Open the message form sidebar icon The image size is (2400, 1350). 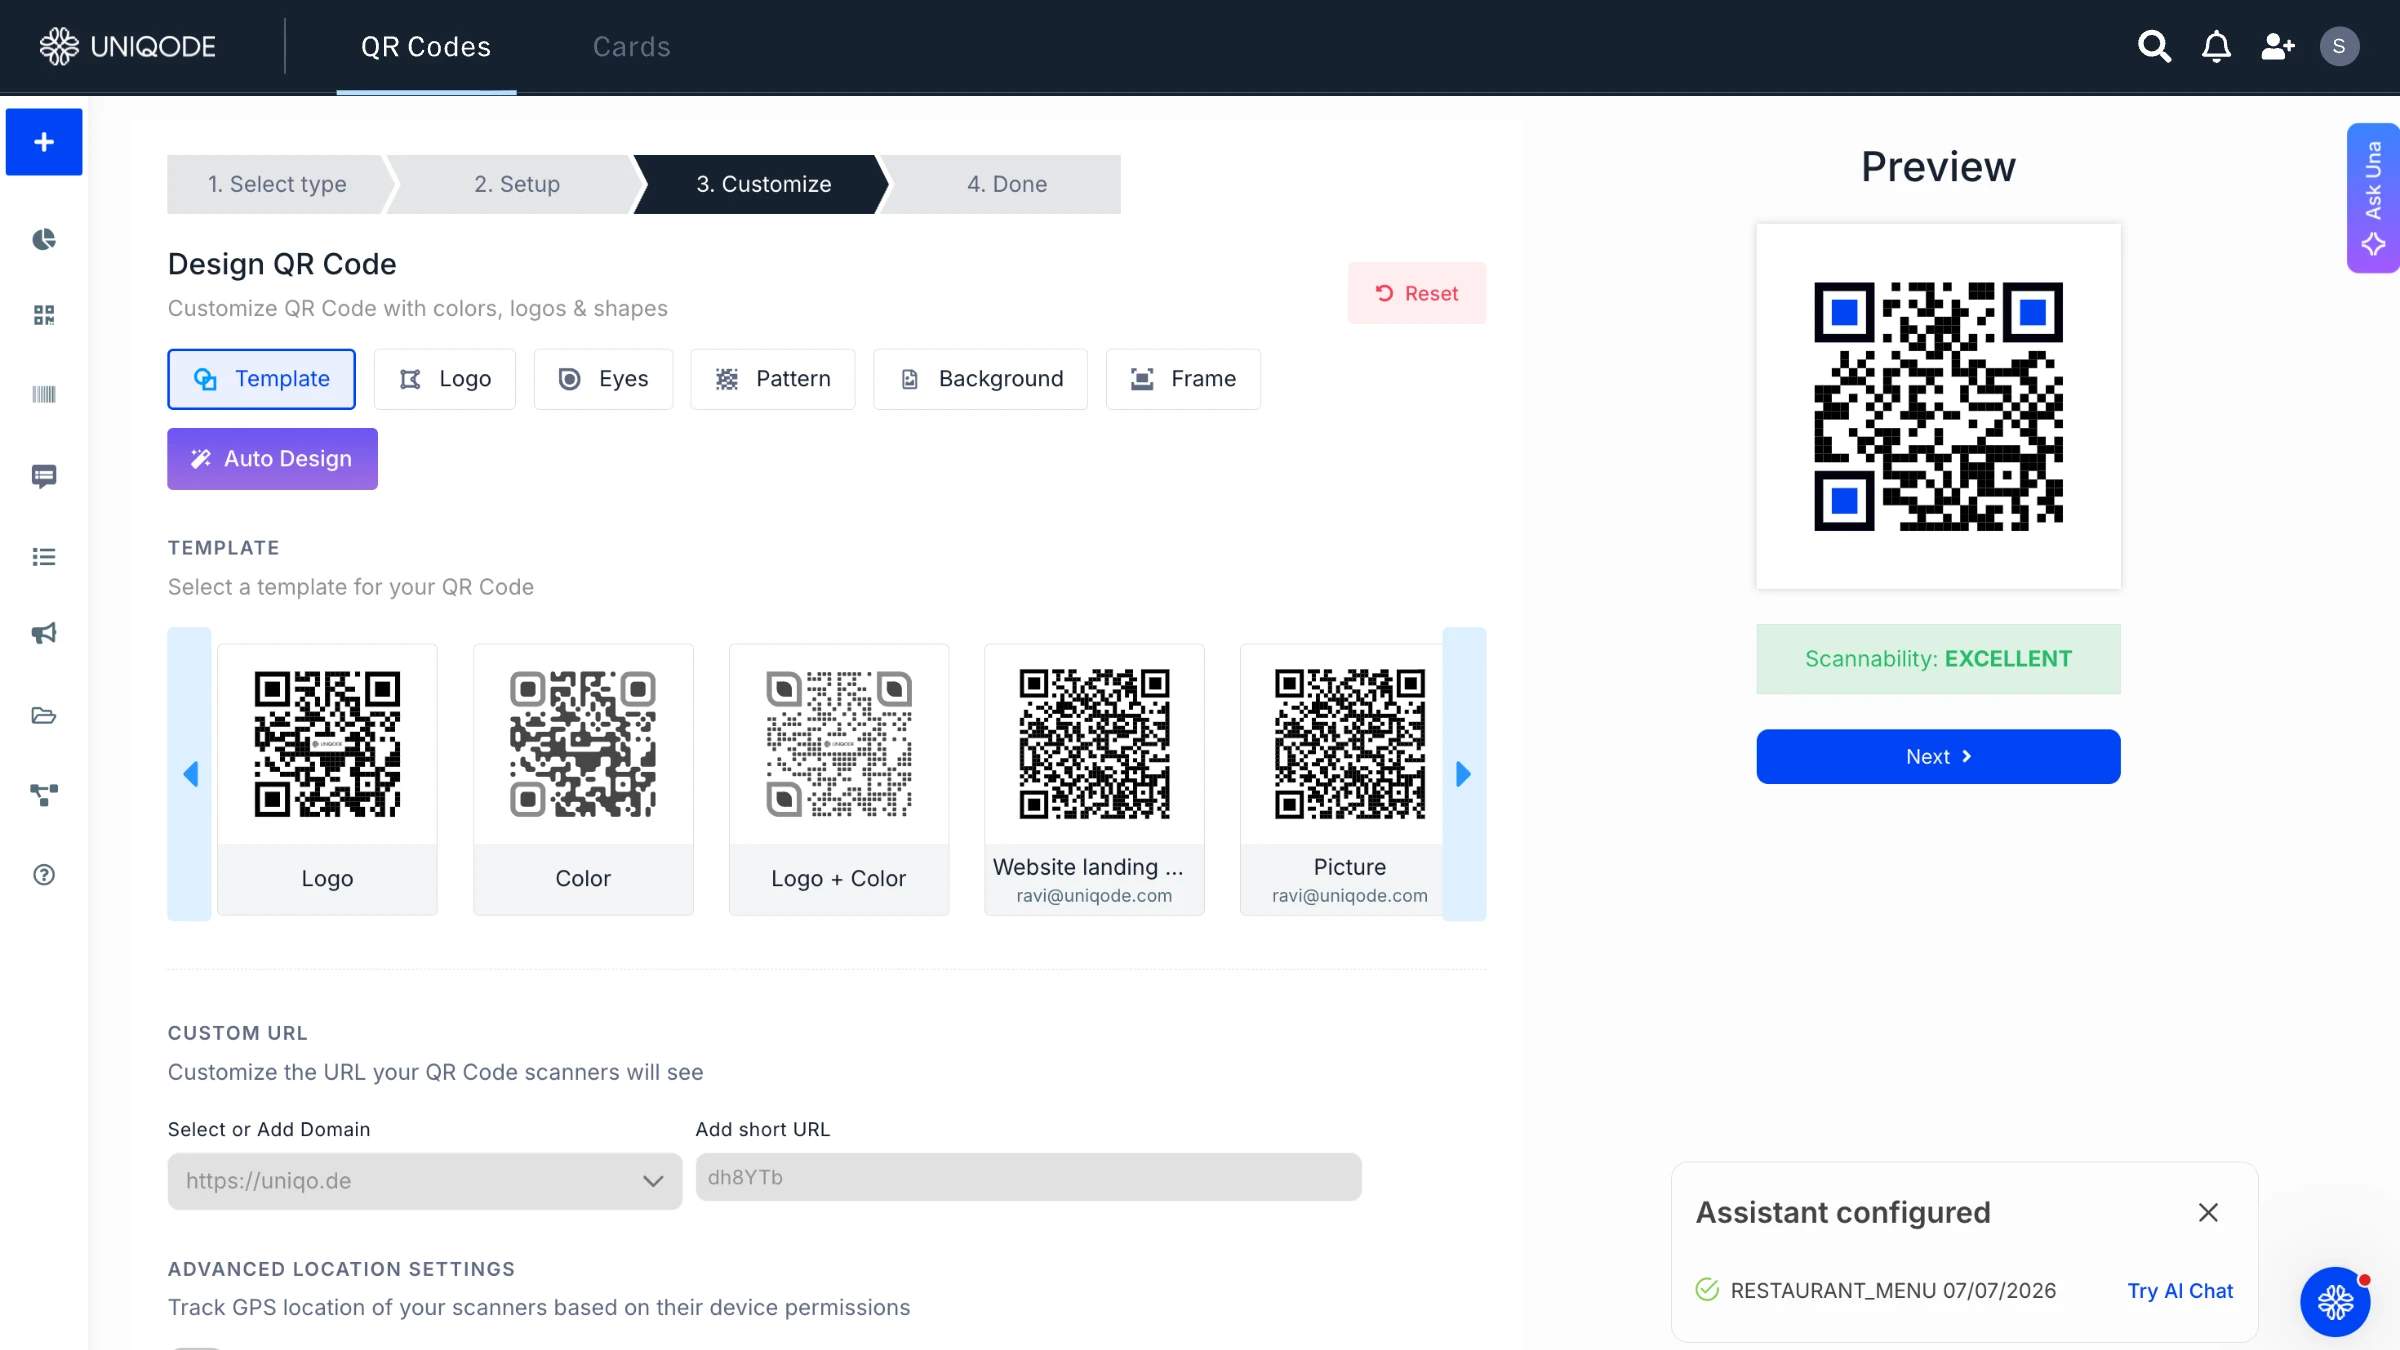coord(44,476)
